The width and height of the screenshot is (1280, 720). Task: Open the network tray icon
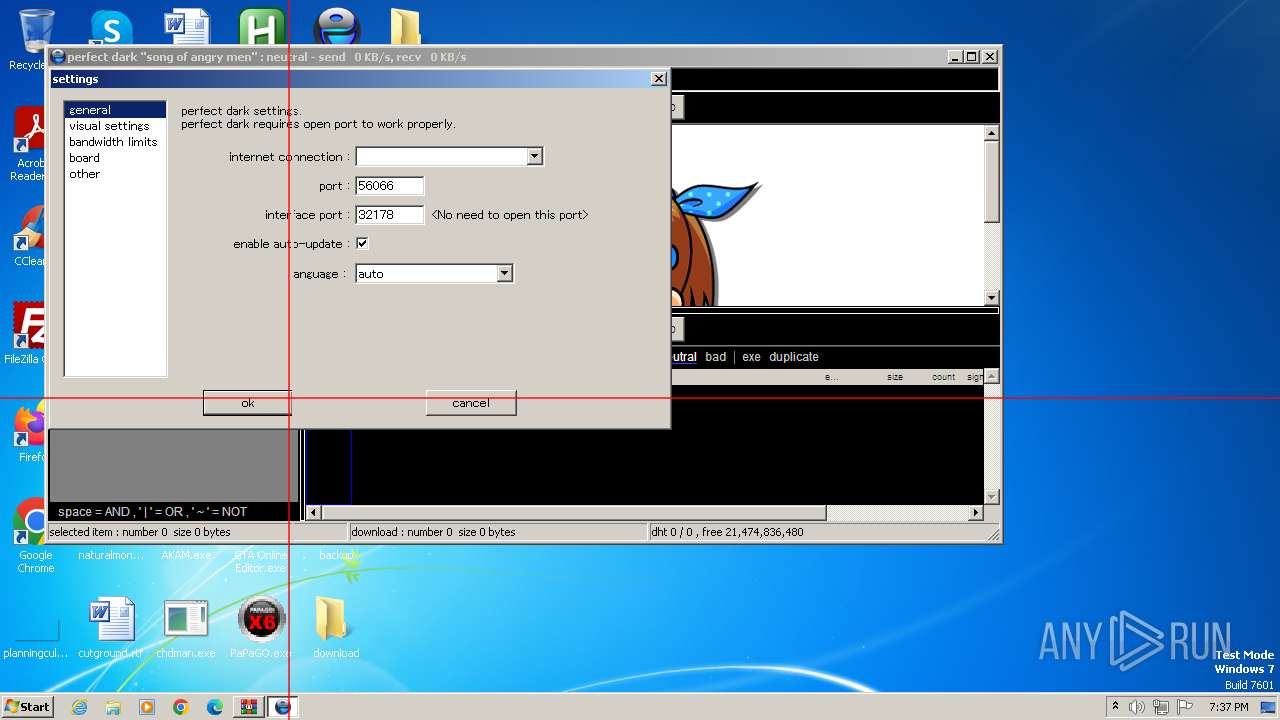[x=1161, y=707]
